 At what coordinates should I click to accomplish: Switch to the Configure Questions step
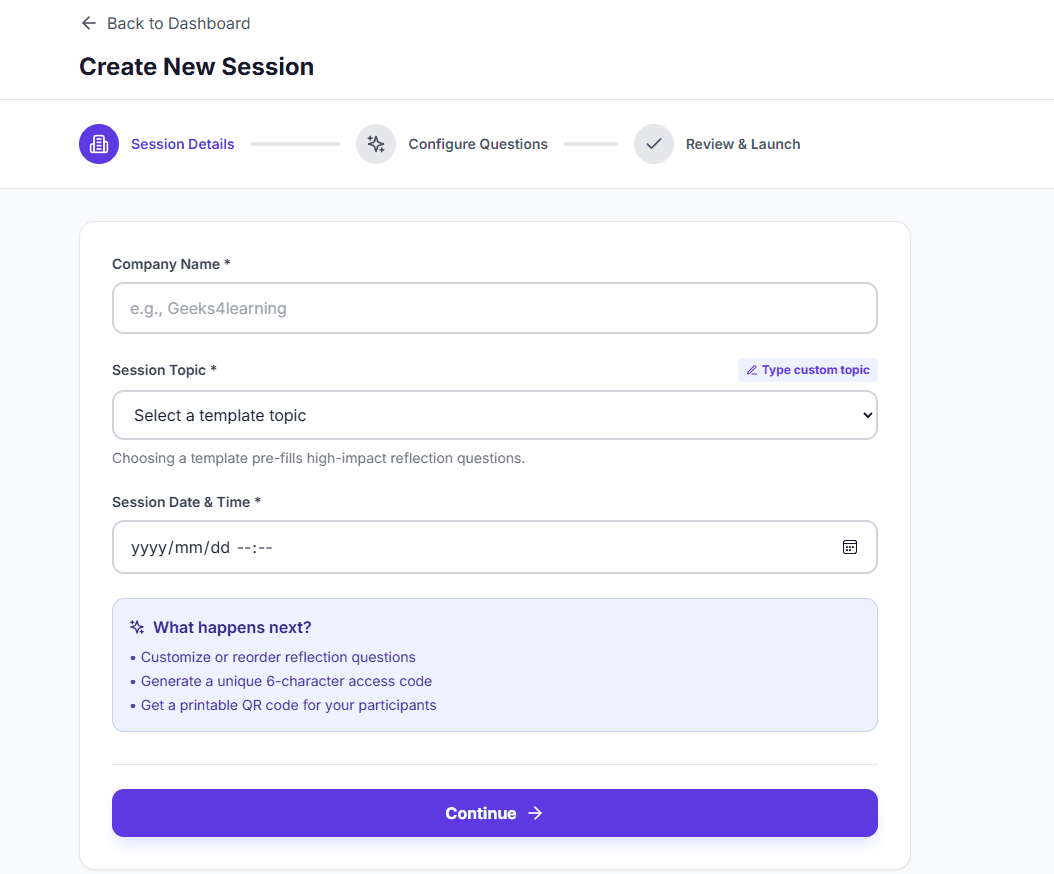pos(478,144)
